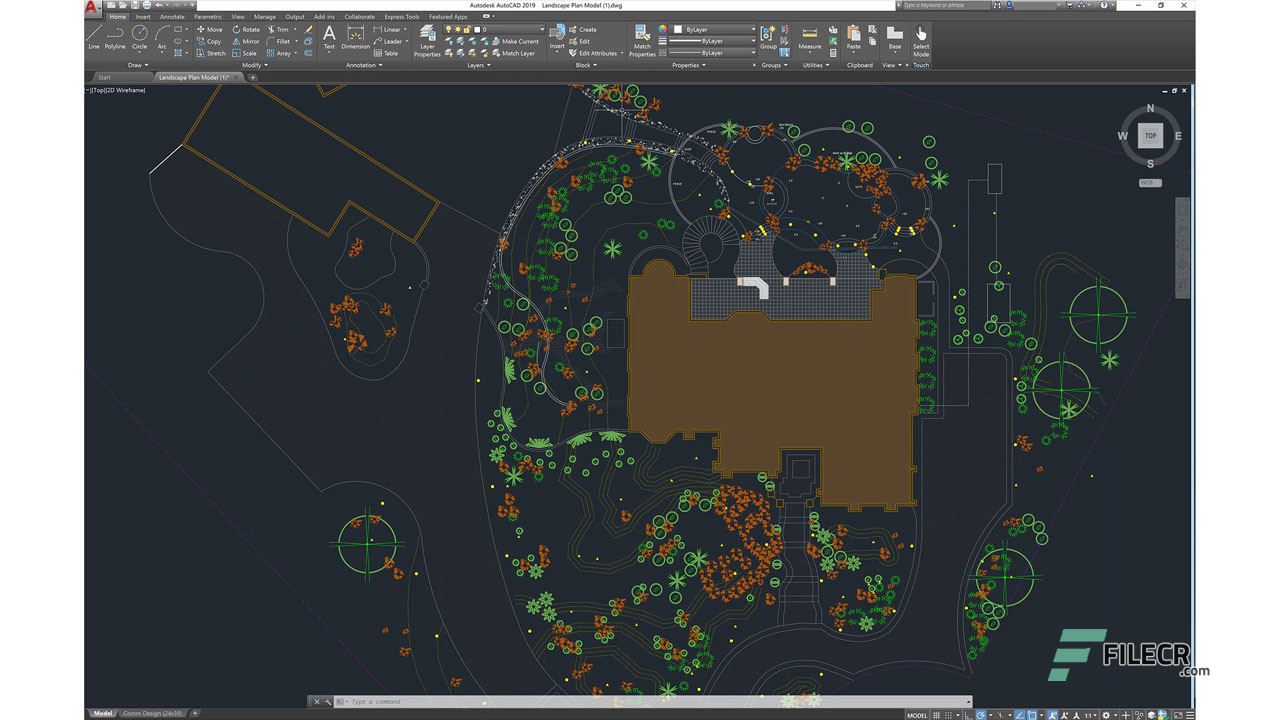Screen dimensions: 1280x720
Task: Expand the Modify panel
Action: point(255,65)
